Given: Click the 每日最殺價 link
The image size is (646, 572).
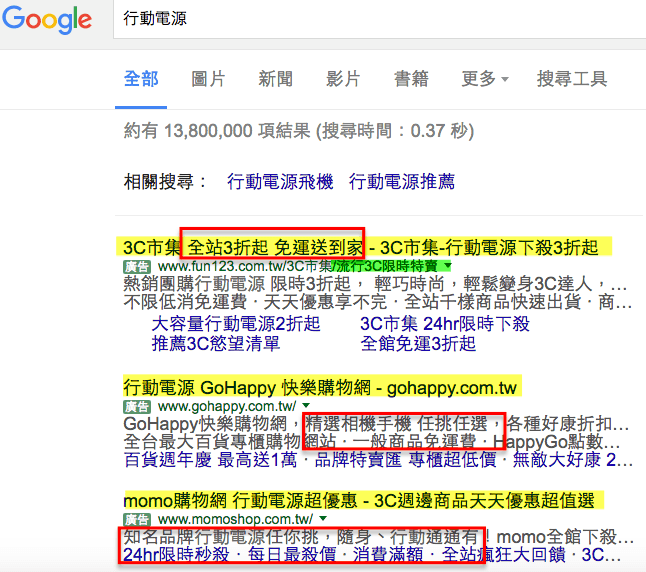Looking at the screenshot, I should pos(292,555).
